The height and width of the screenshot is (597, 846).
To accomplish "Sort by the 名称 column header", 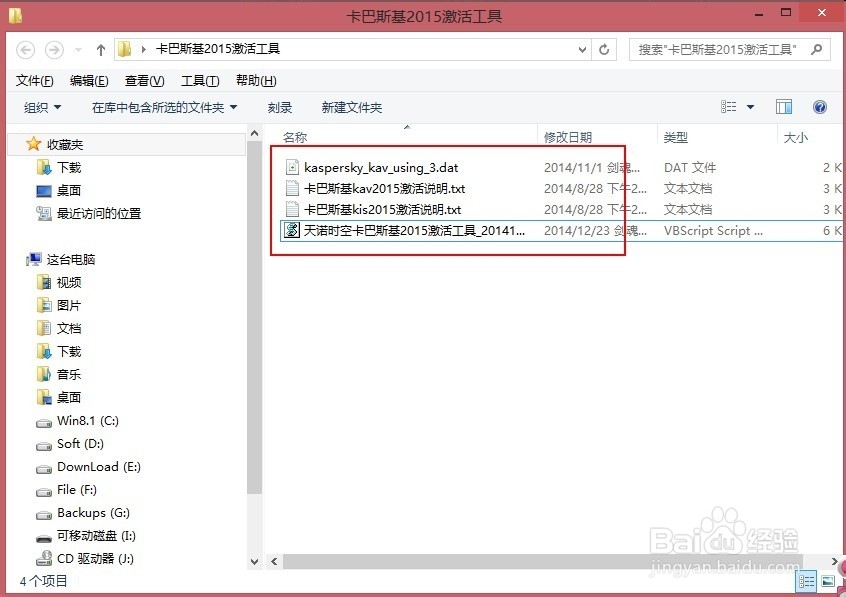I will tap(295, 138).
